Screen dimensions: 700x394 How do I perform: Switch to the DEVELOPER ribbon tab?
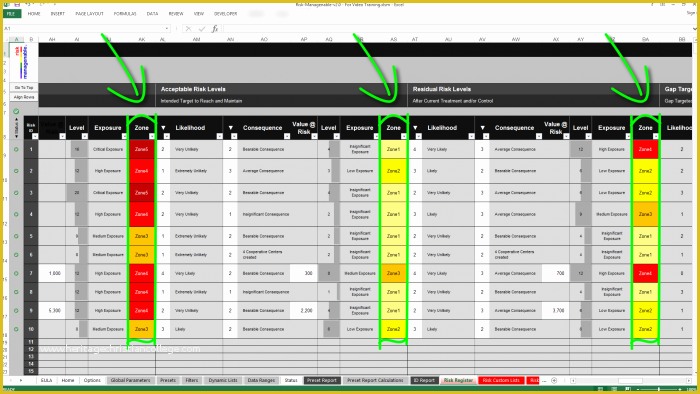pyautogui.click(x=225, y=14)
